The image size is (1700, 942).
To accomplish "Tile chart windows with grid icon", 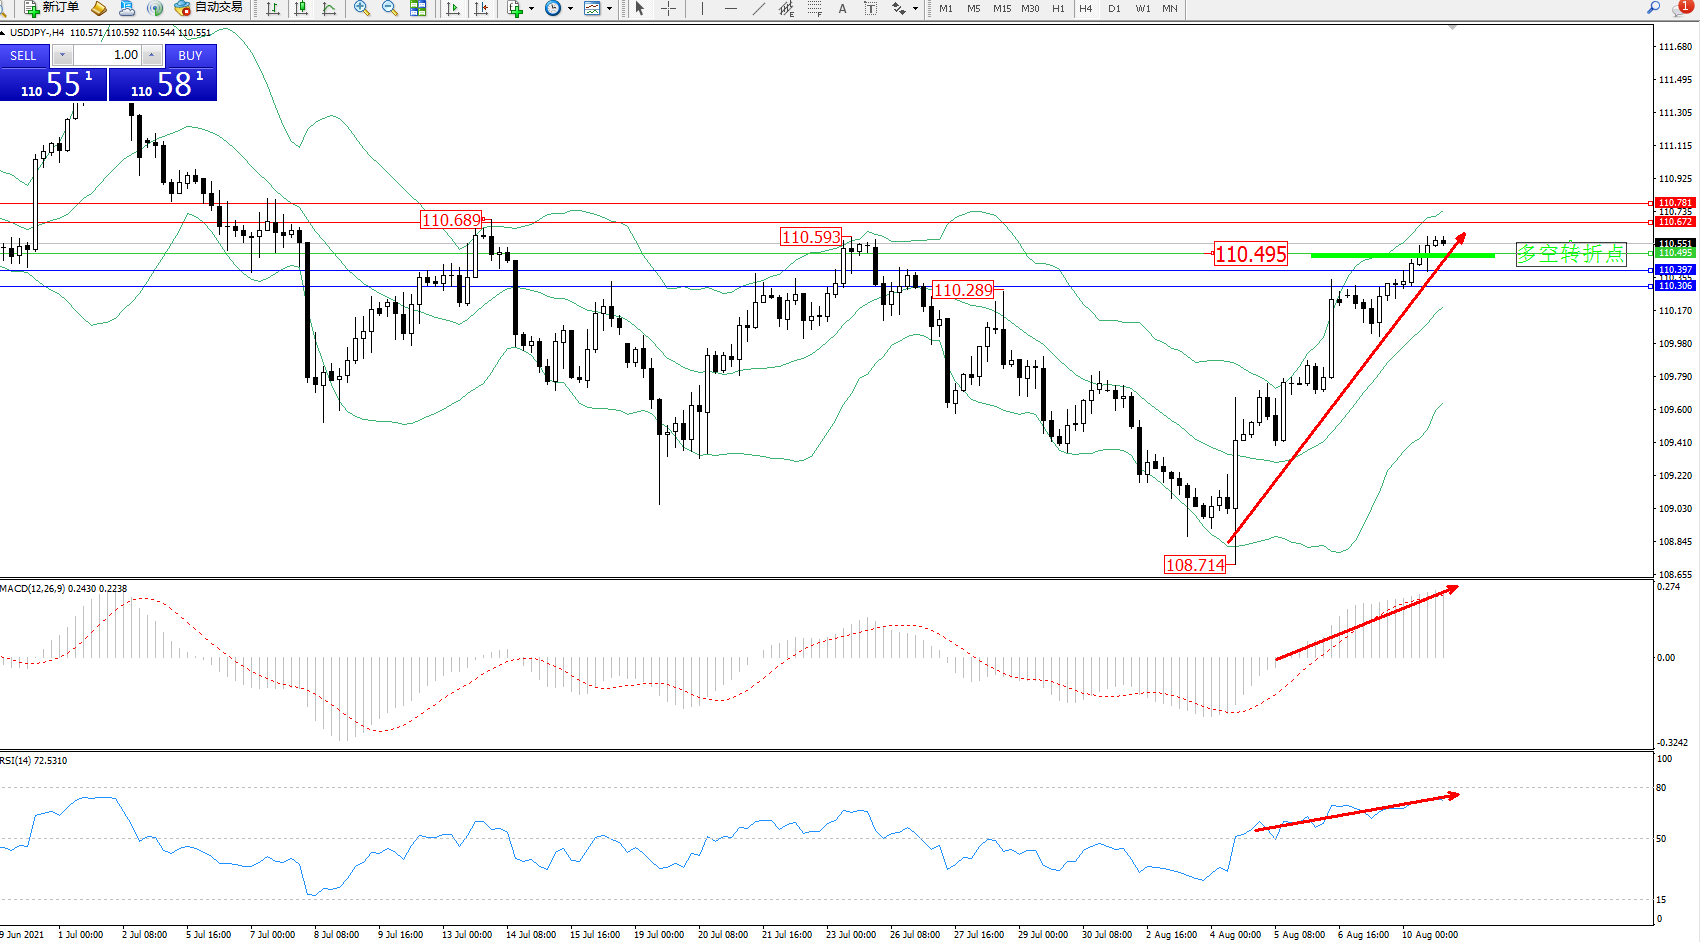I will (418, 8).
